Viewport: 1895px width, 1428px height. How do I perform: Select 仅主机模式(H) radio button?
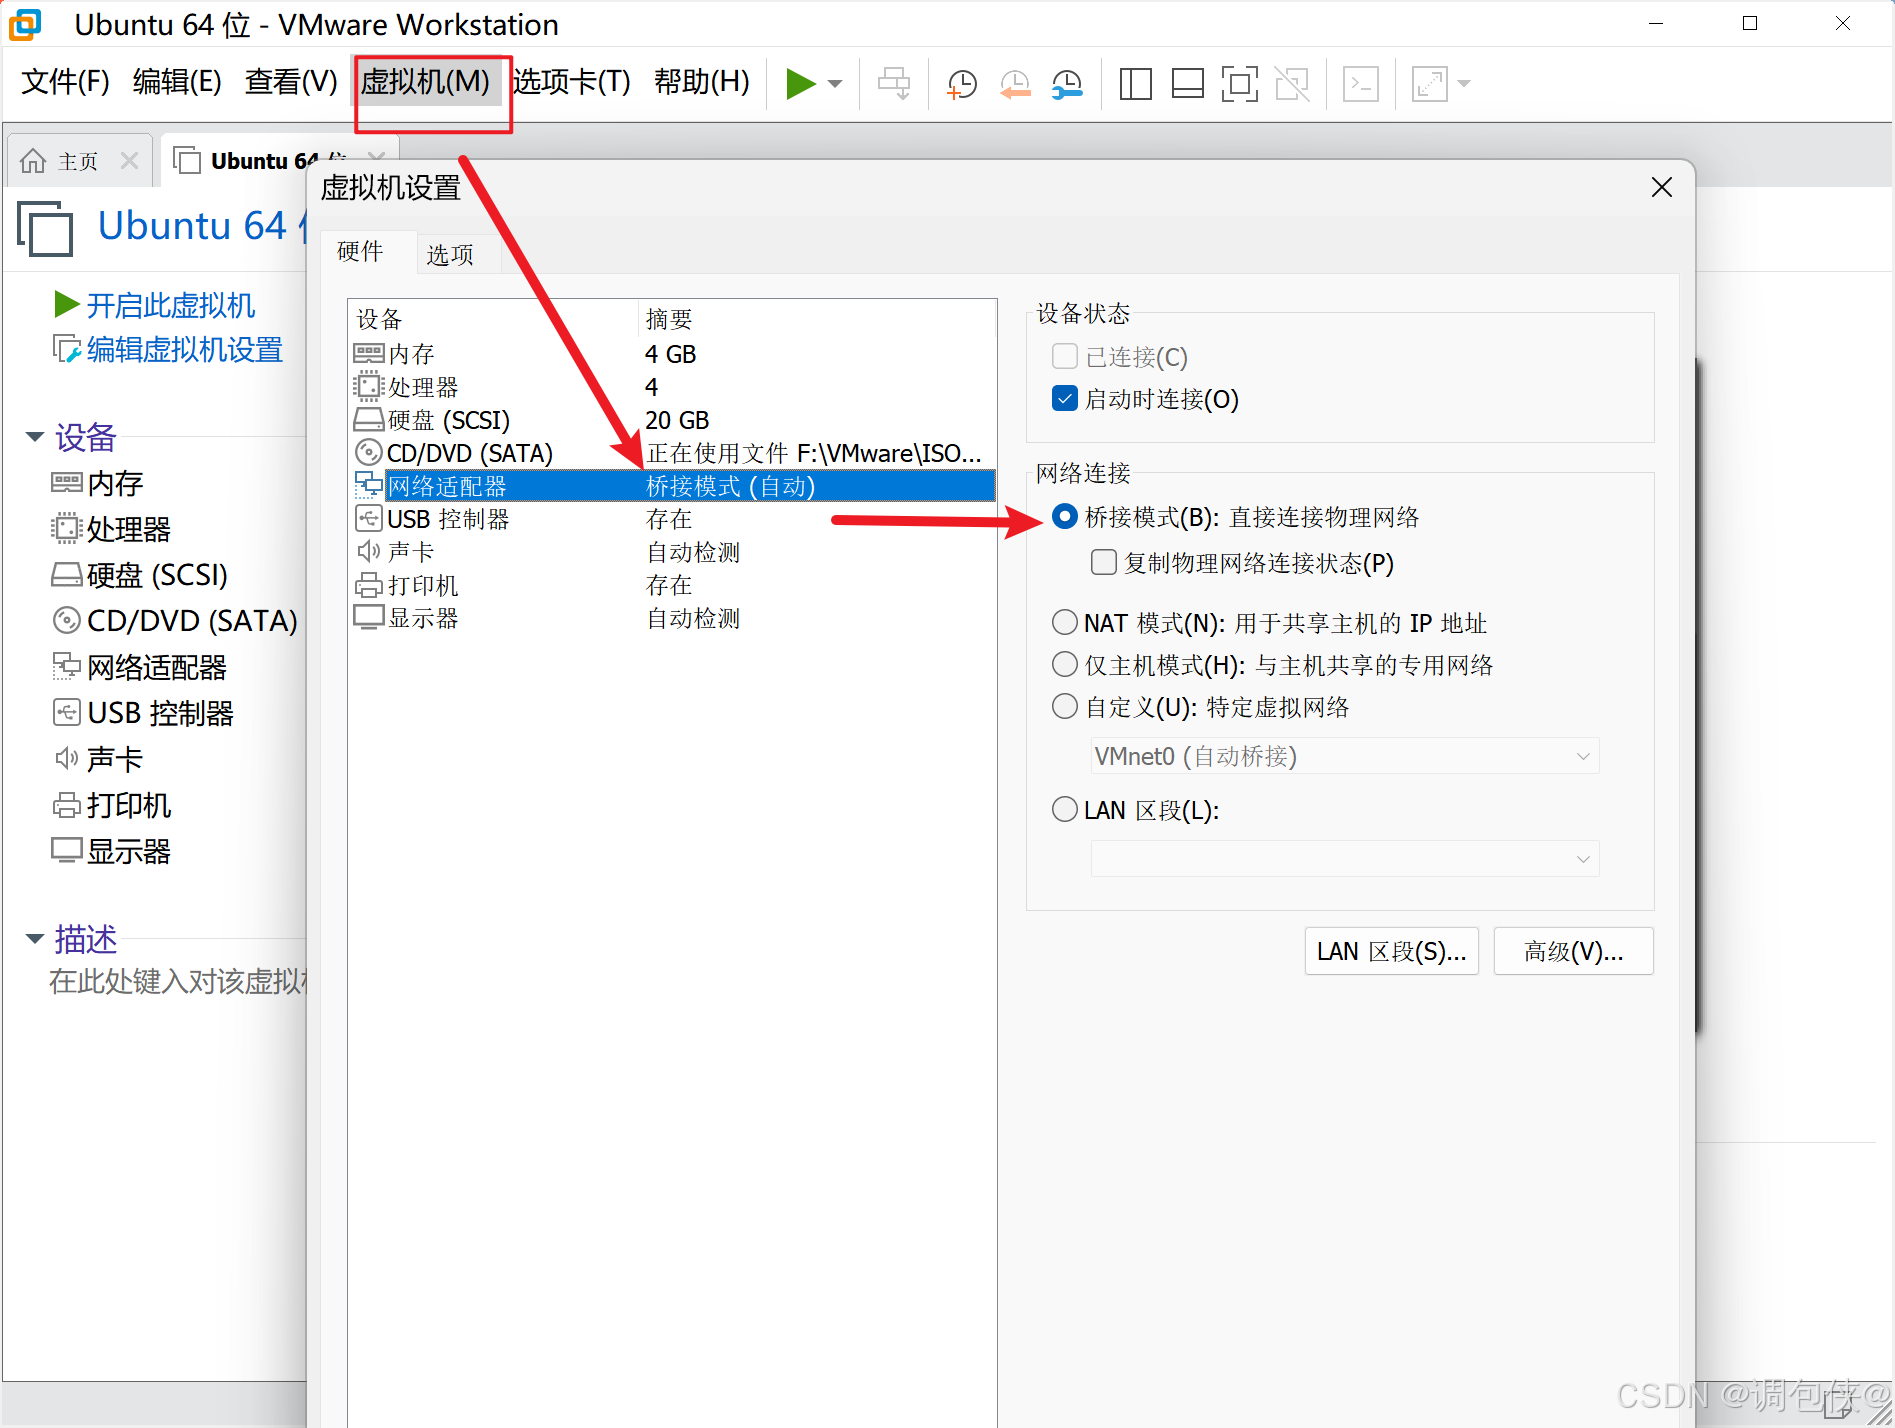click(1065, 665)
